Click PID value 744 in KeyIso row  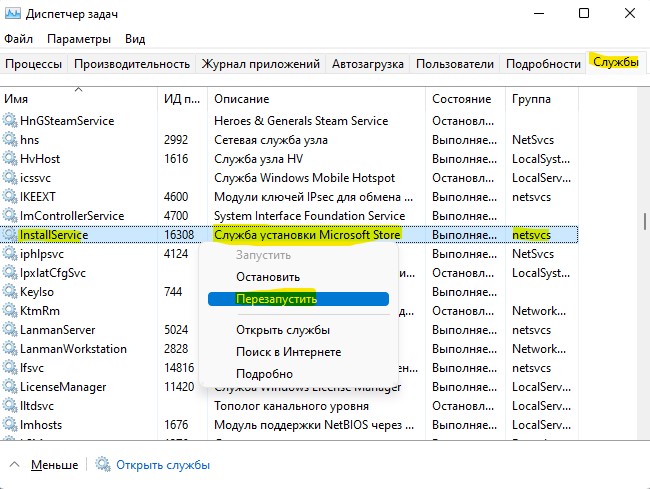tap(173, 292)
